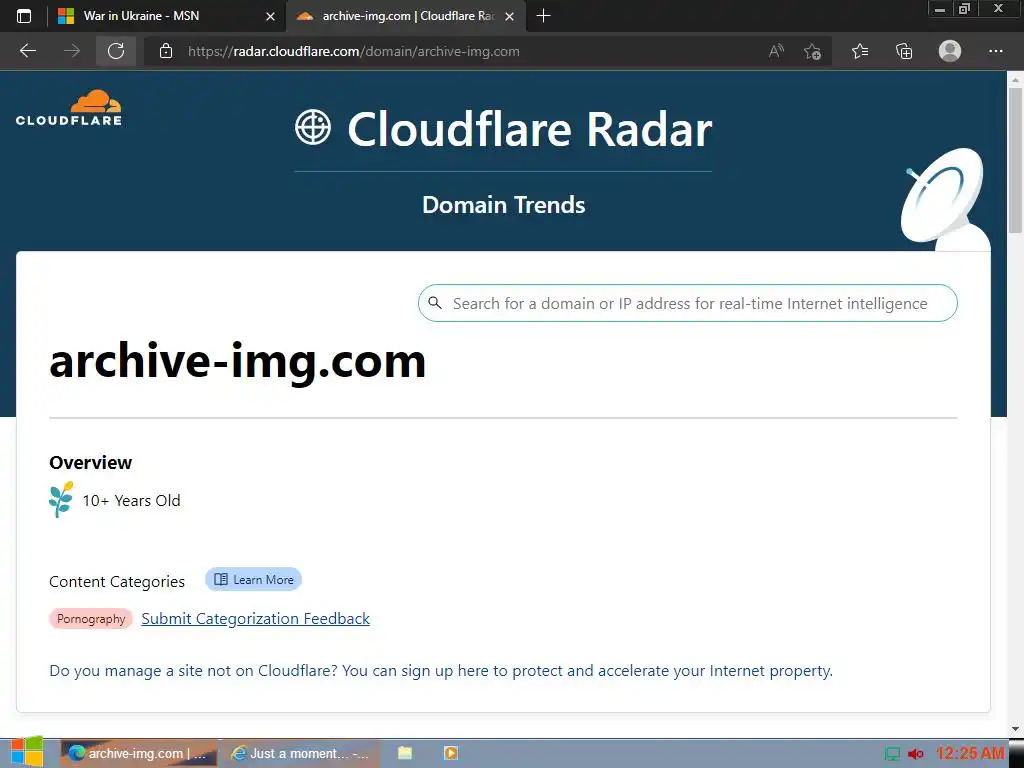Click the Cloudflare Radar globe icon
Viewport: 1024px width, 768px height.
pos(313,127)
